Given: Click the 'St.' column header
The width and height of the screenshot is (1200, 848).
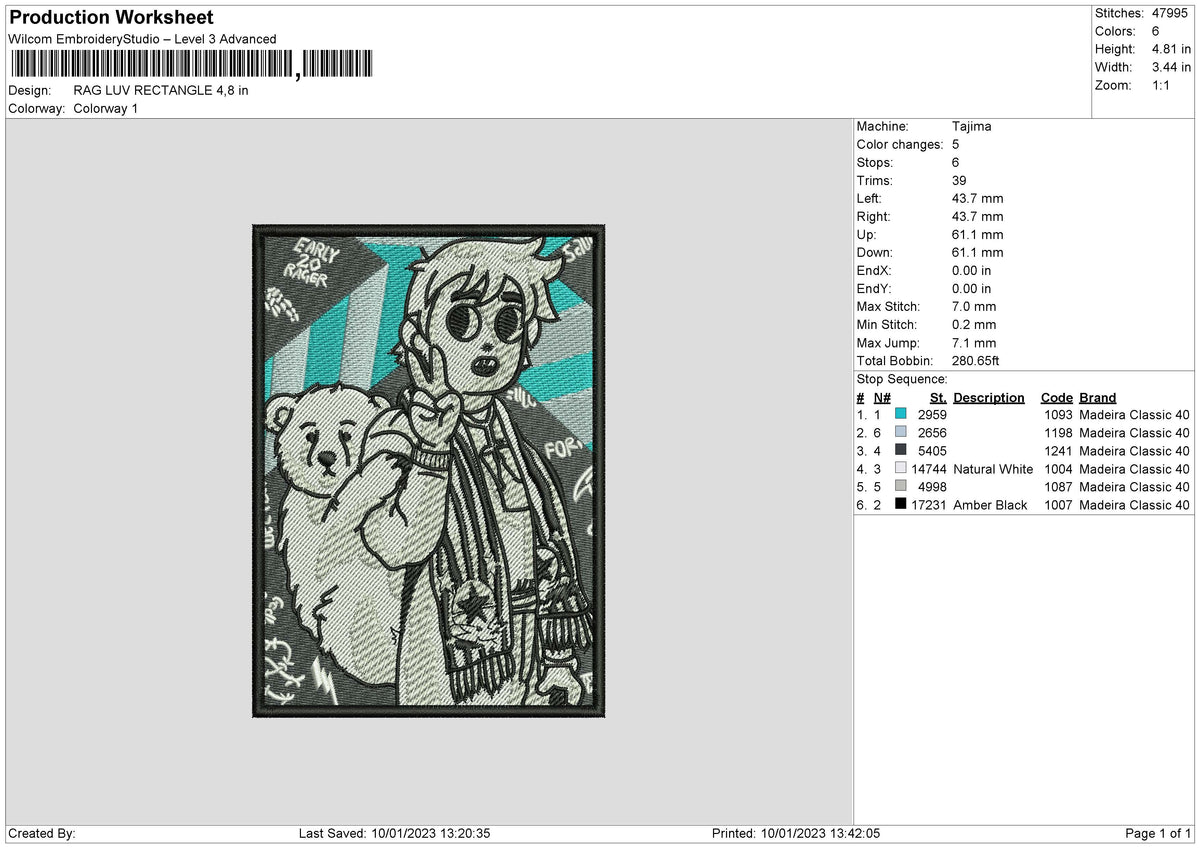Looking at the screenshot, I should pos(938,397).
